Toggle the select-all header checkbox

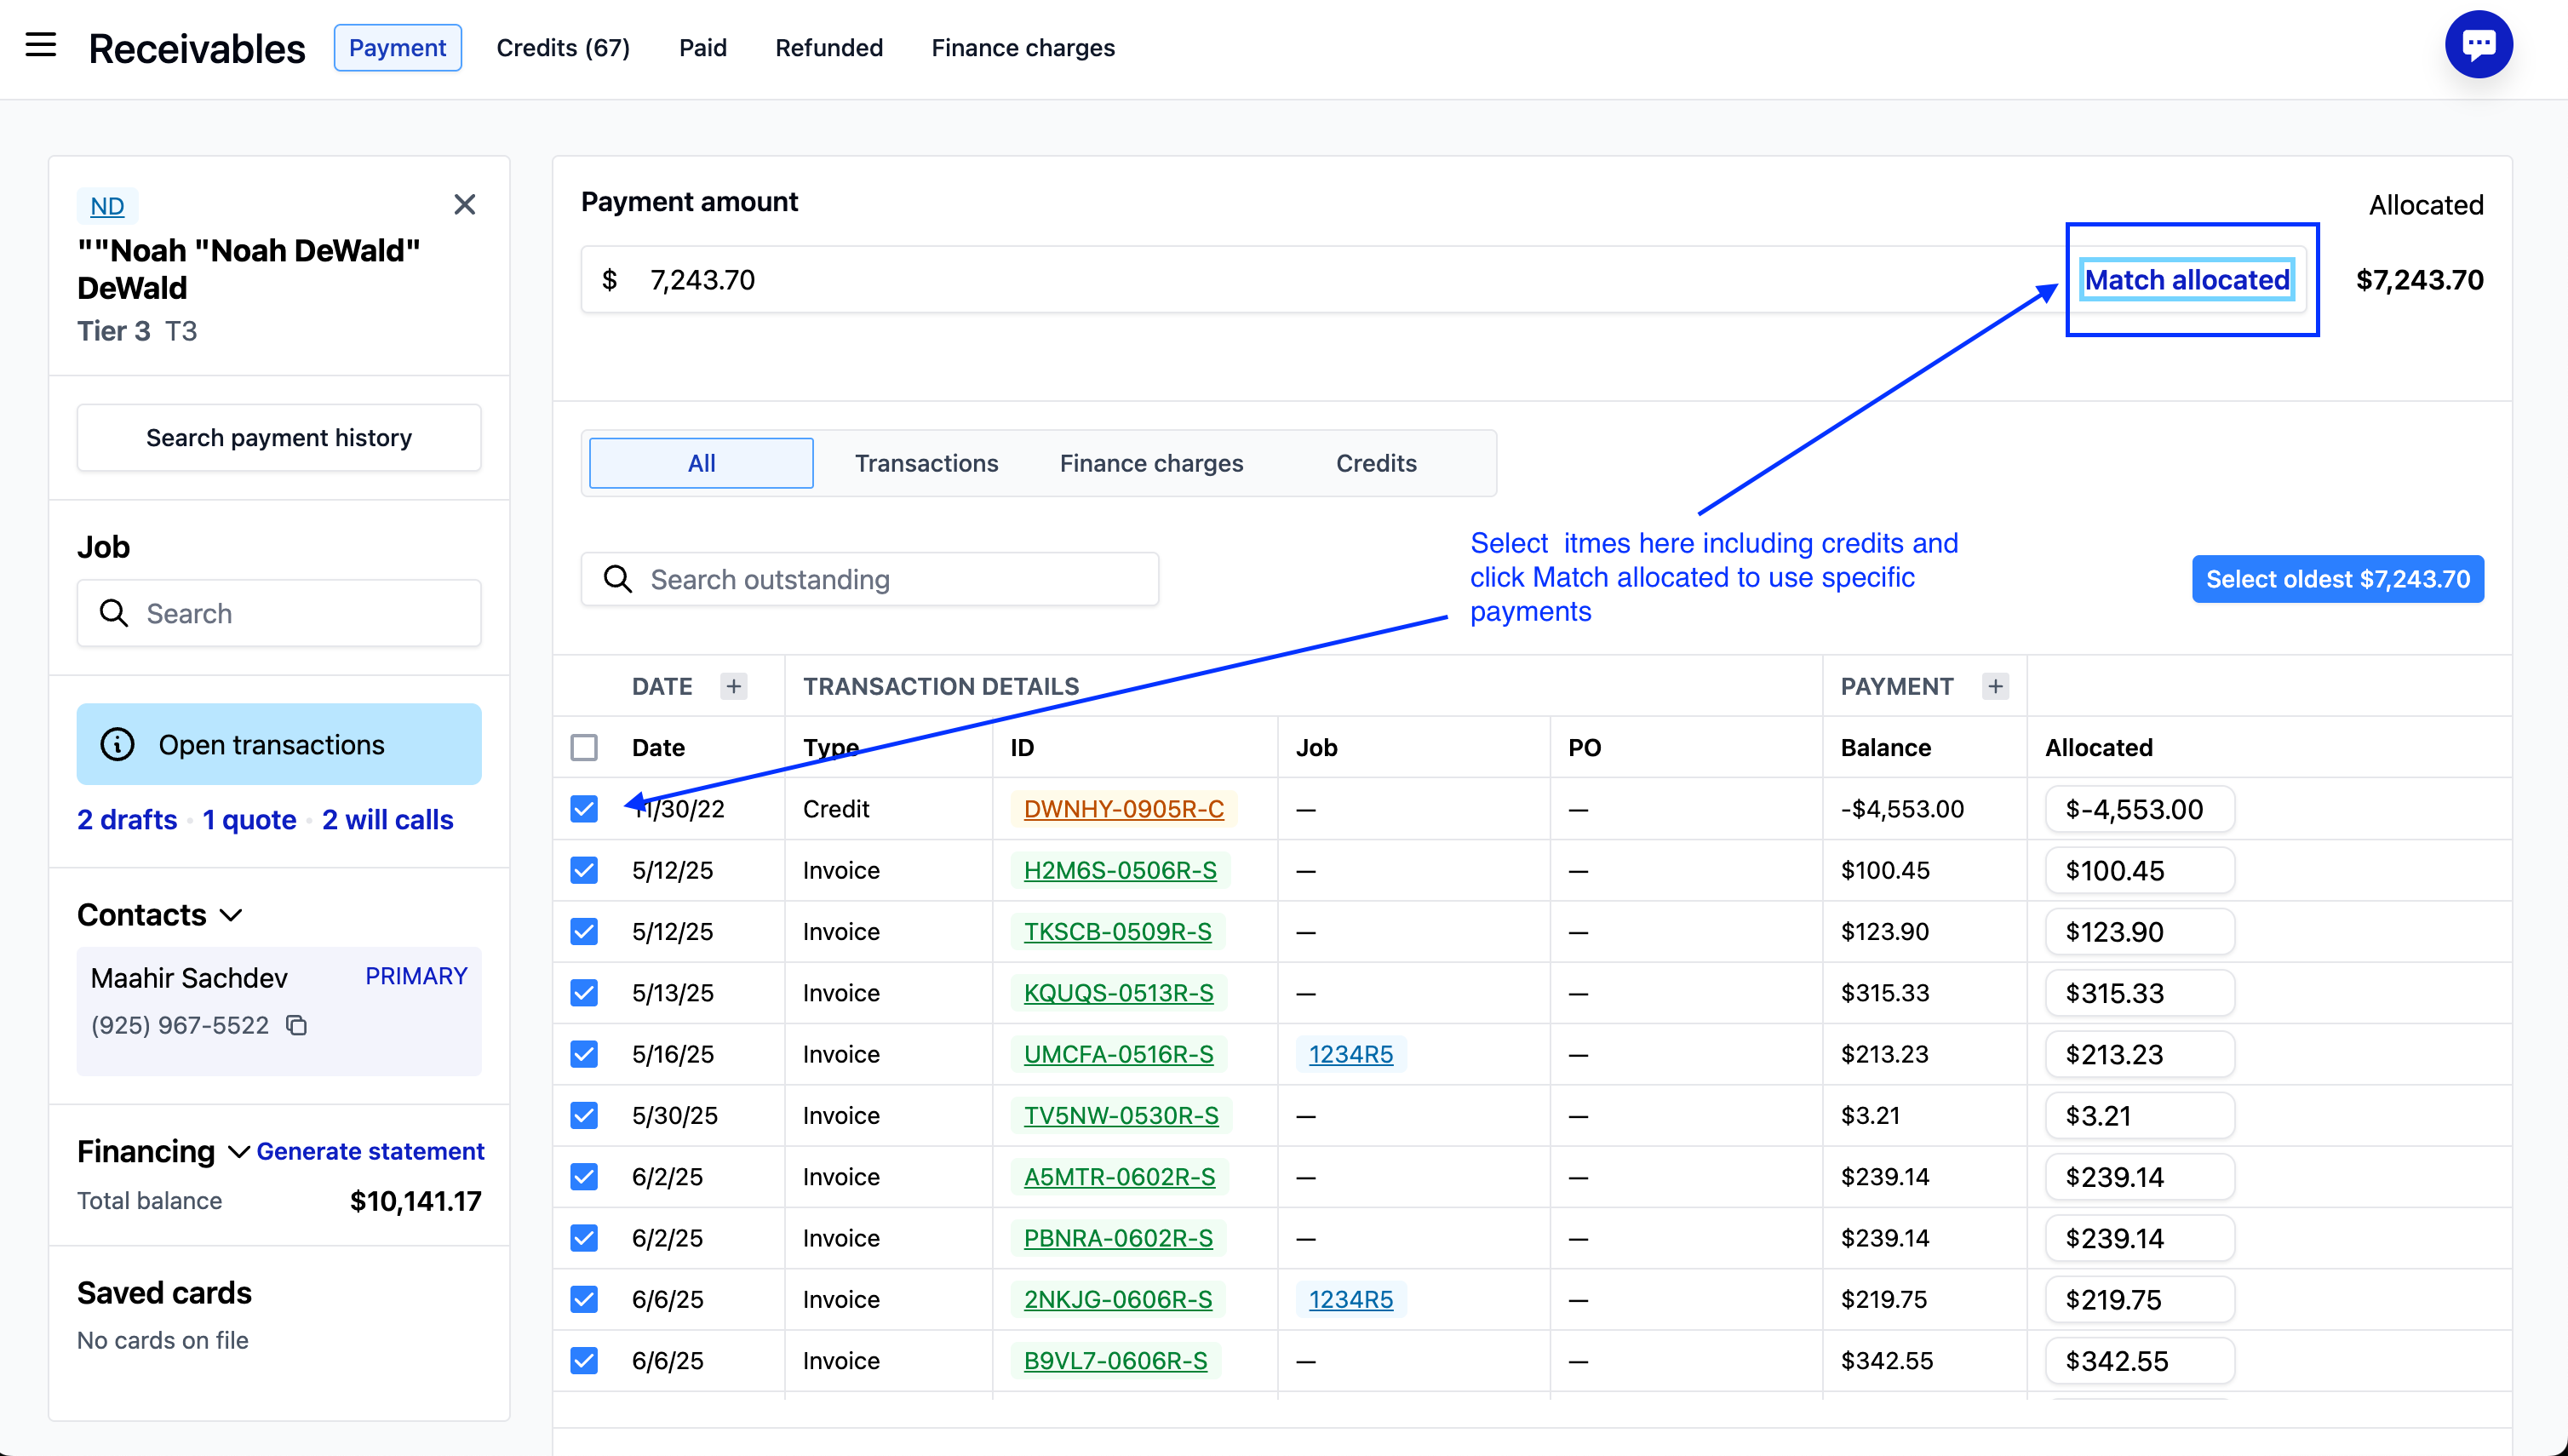coord(584,747)
